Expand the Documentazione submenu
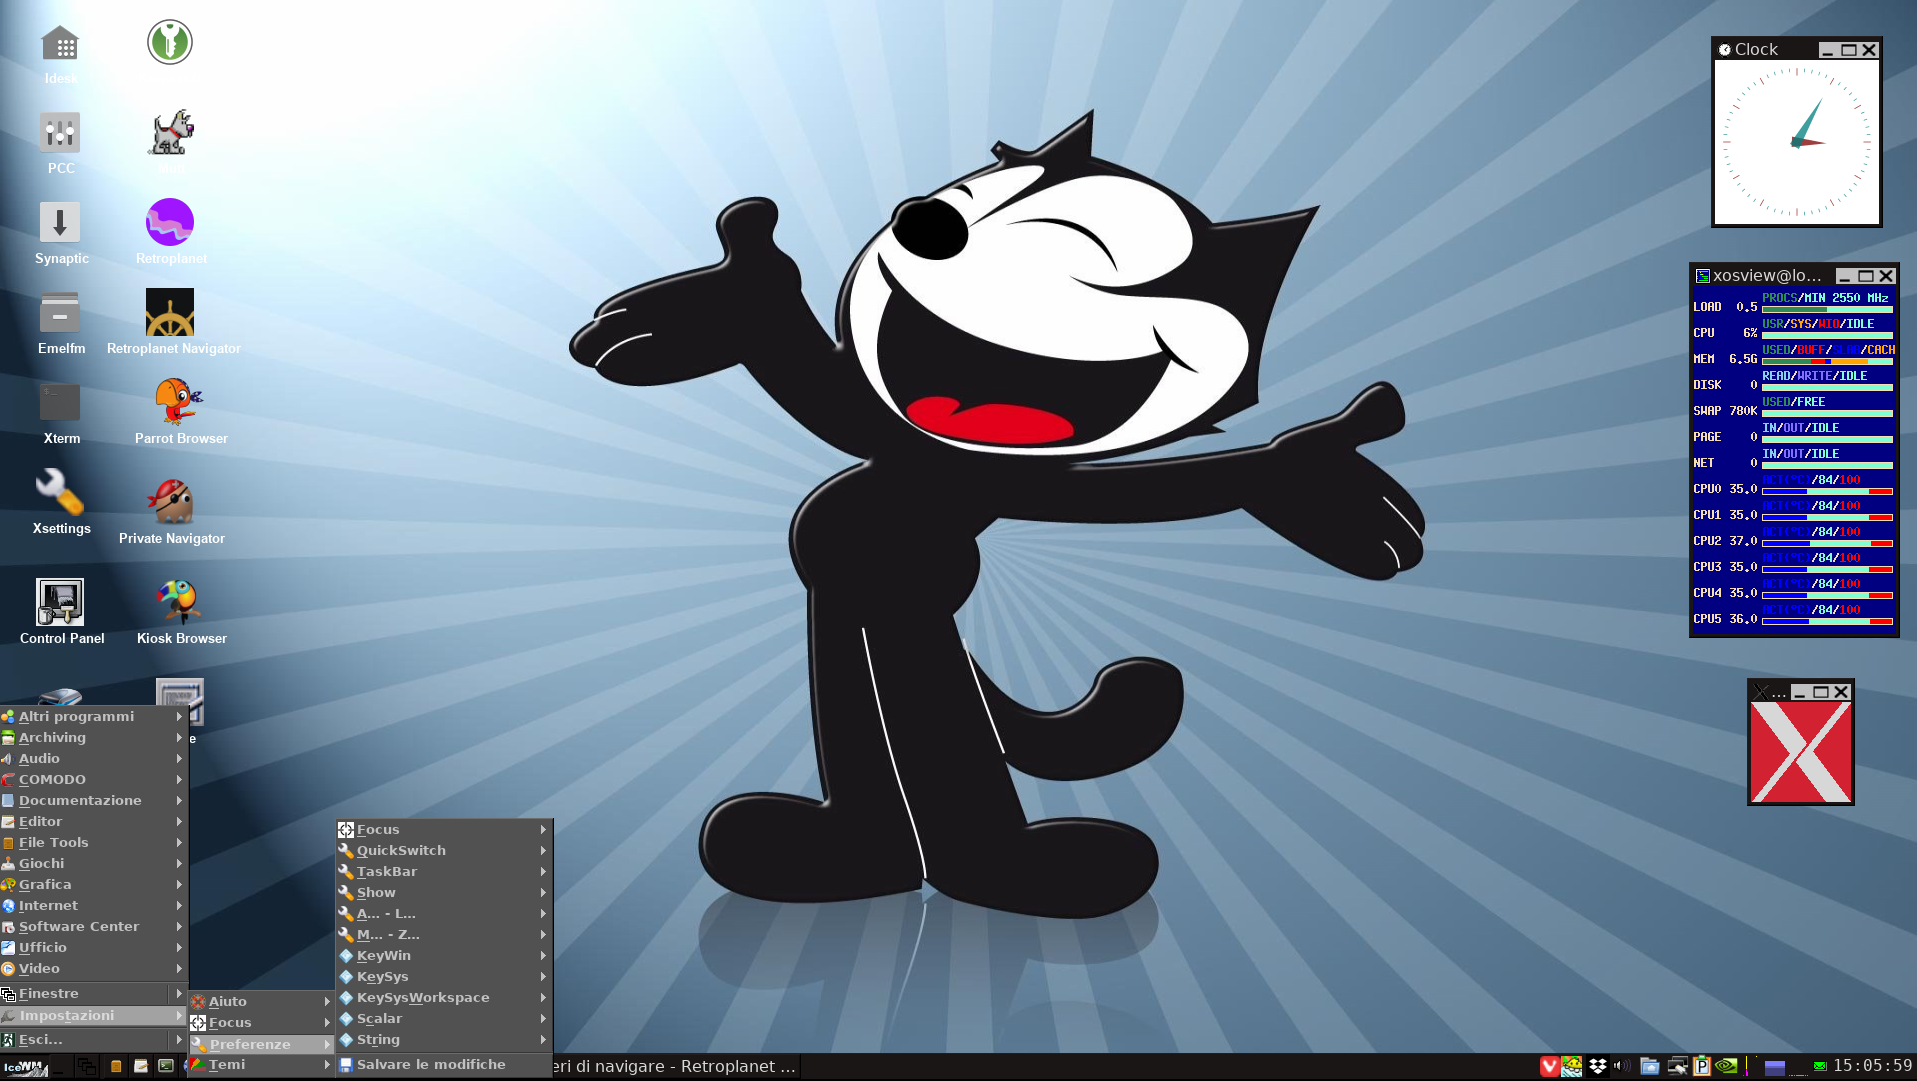 click(94, 800)
